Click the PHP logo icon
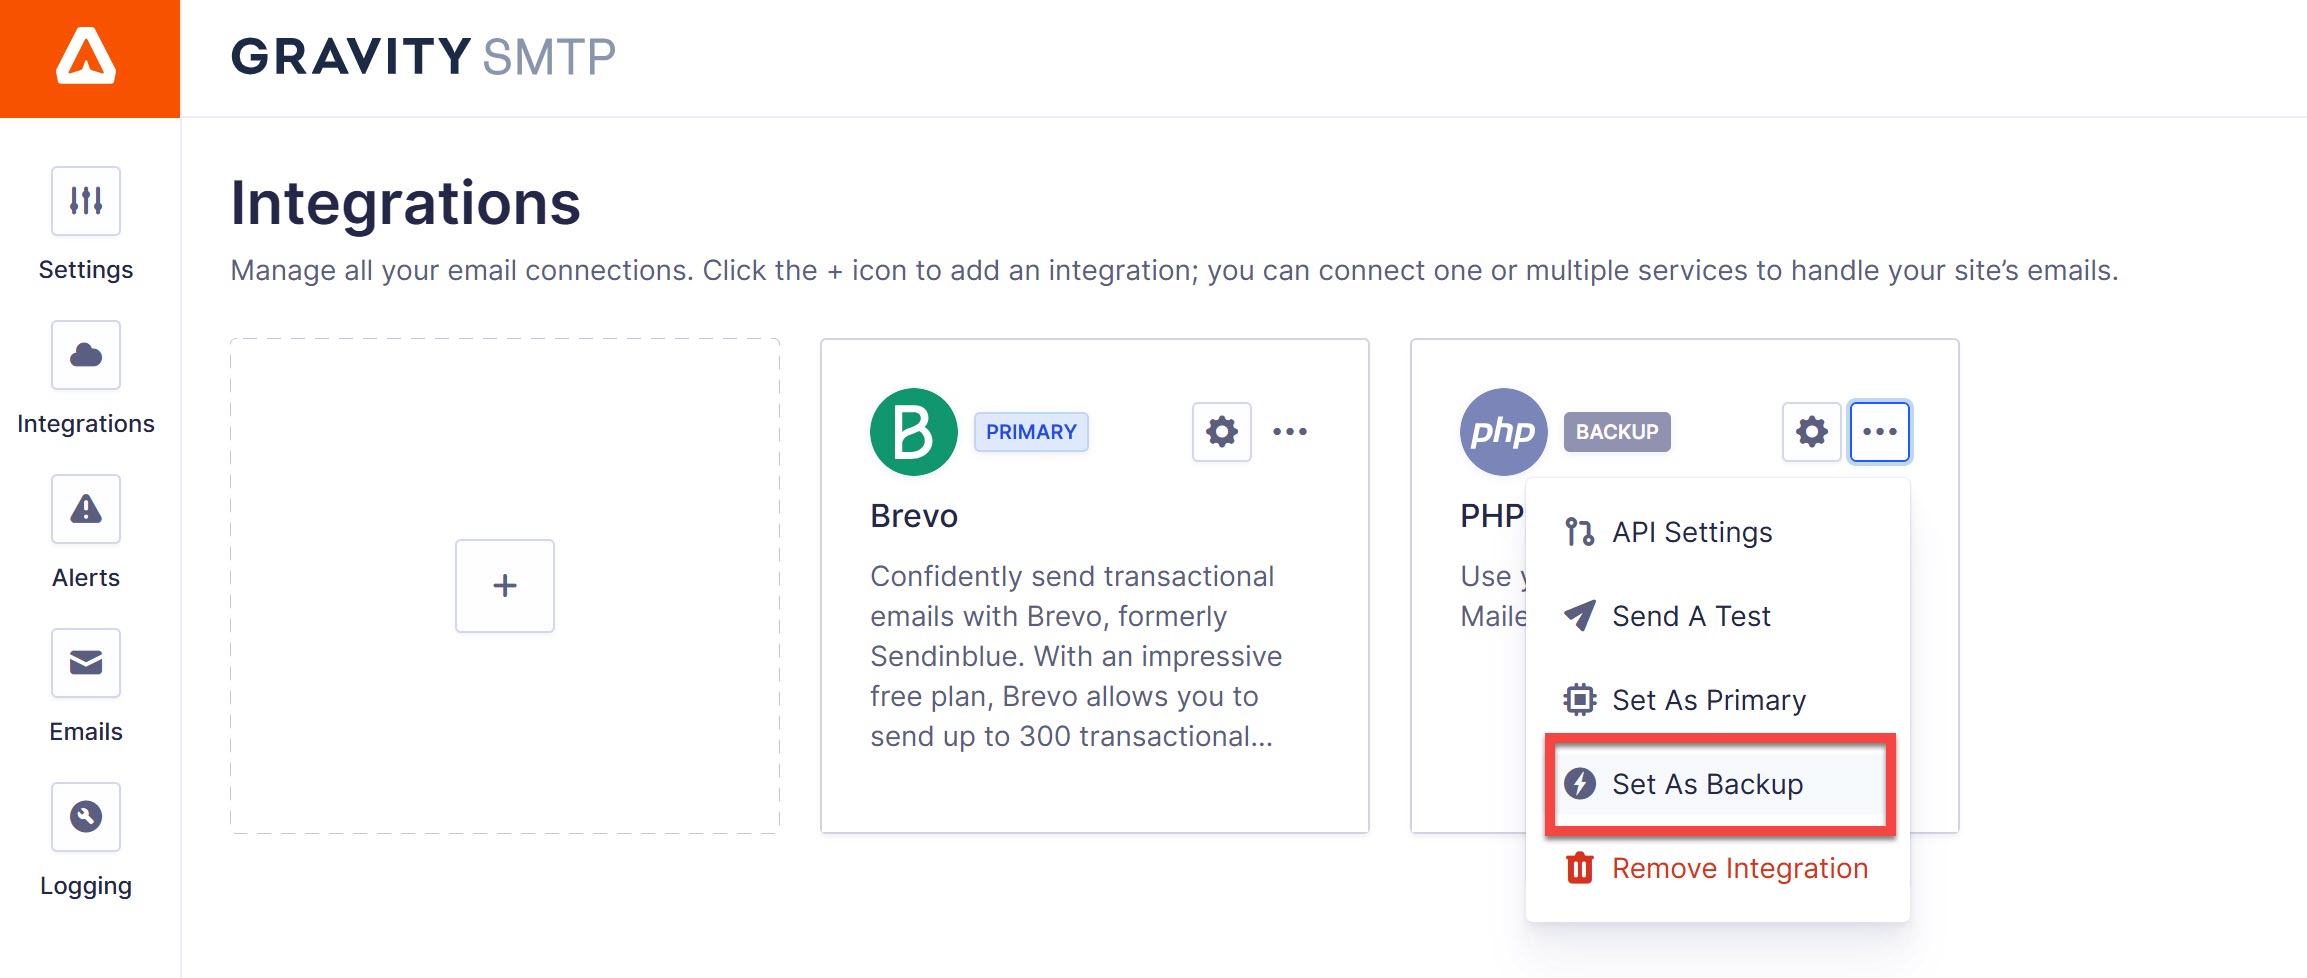The width and height of the screenshot is (2307, 978). tap(1503, 432)
